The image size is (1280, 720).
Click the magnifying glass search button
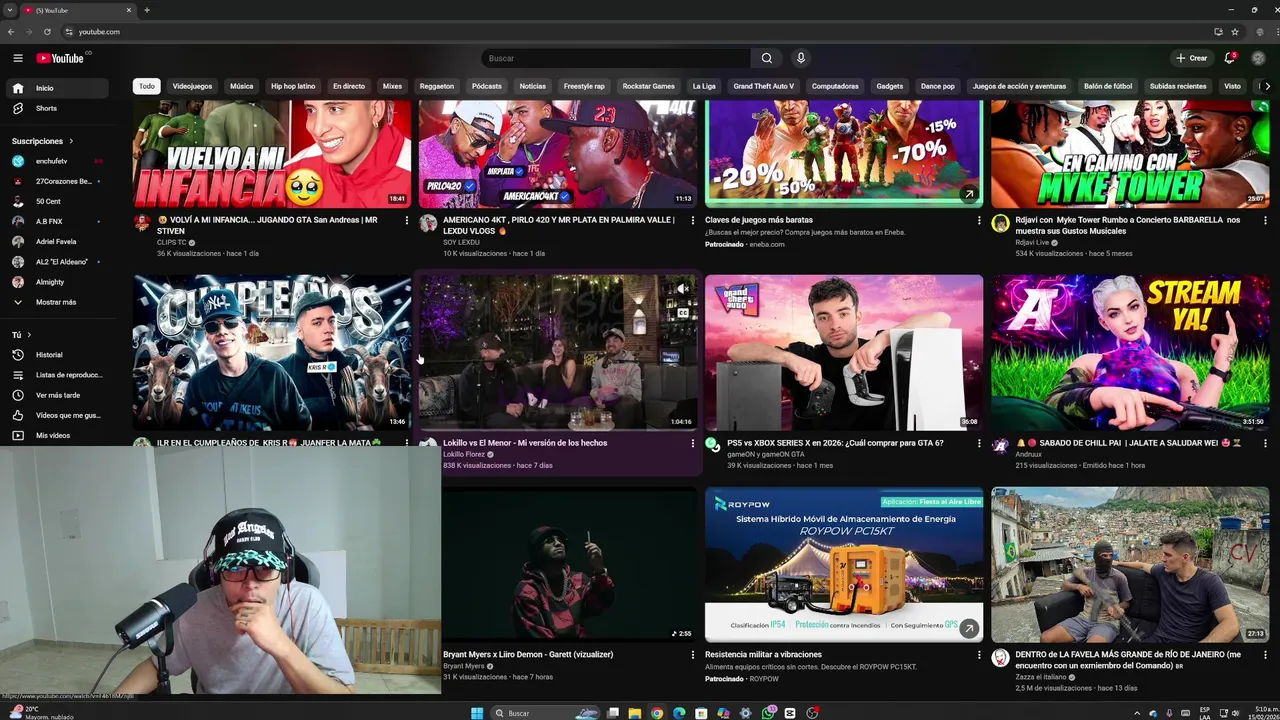pos(766,58)
